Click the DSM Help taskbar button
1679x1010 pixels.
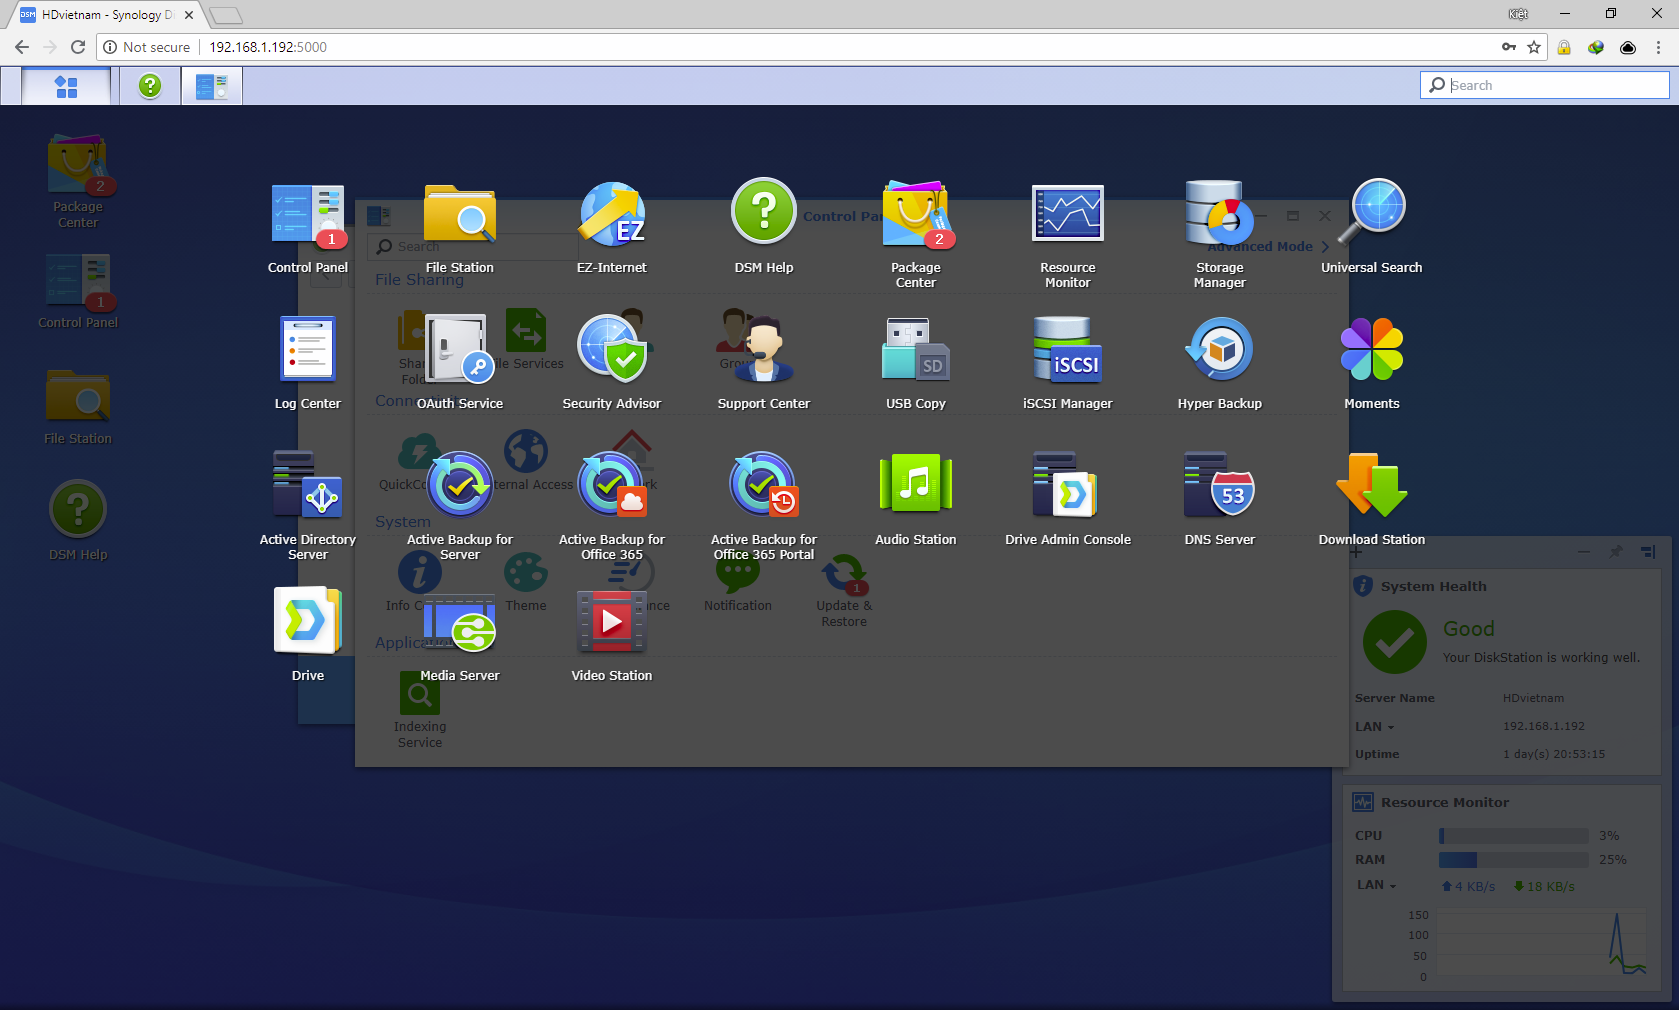pyautogui.click(x=150, y=86)
